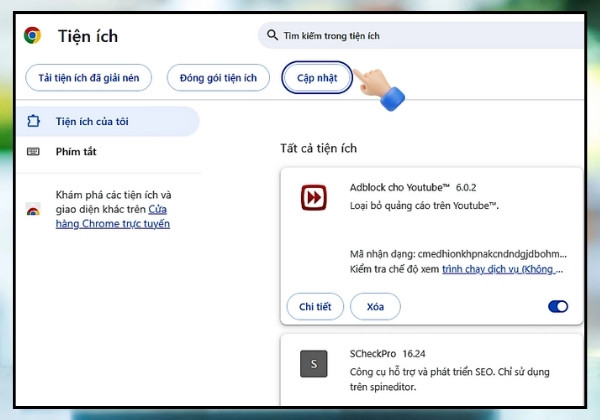Toggle off Adblock cho Youtube extension switch
The height and width of the screenshot is (420, 600).
point(558,306)
